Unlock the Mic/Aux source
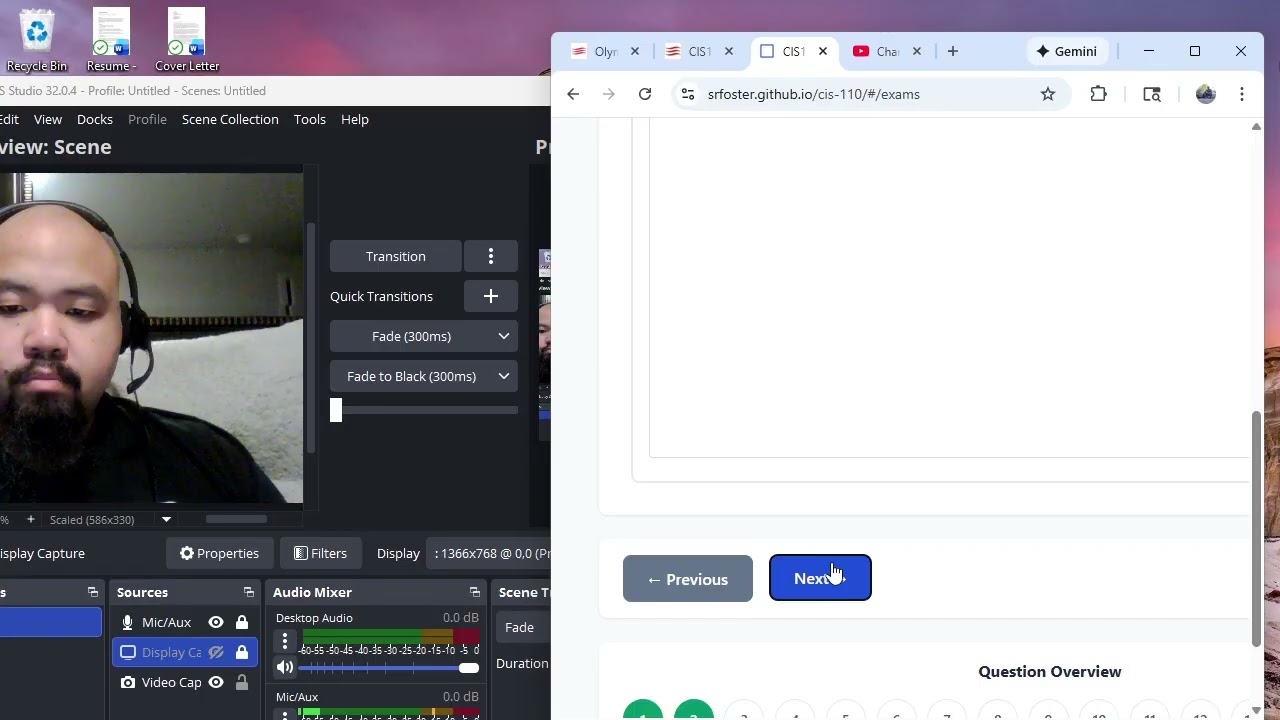This screenshot has height=720, width=1280. pos(242,622)
